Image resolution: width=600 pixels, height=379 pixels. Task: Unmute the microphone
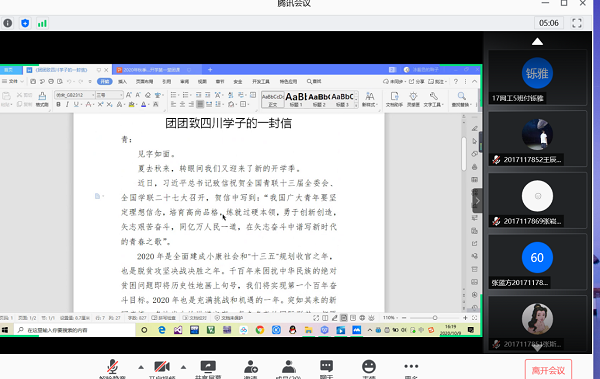[x=112, y=368]
